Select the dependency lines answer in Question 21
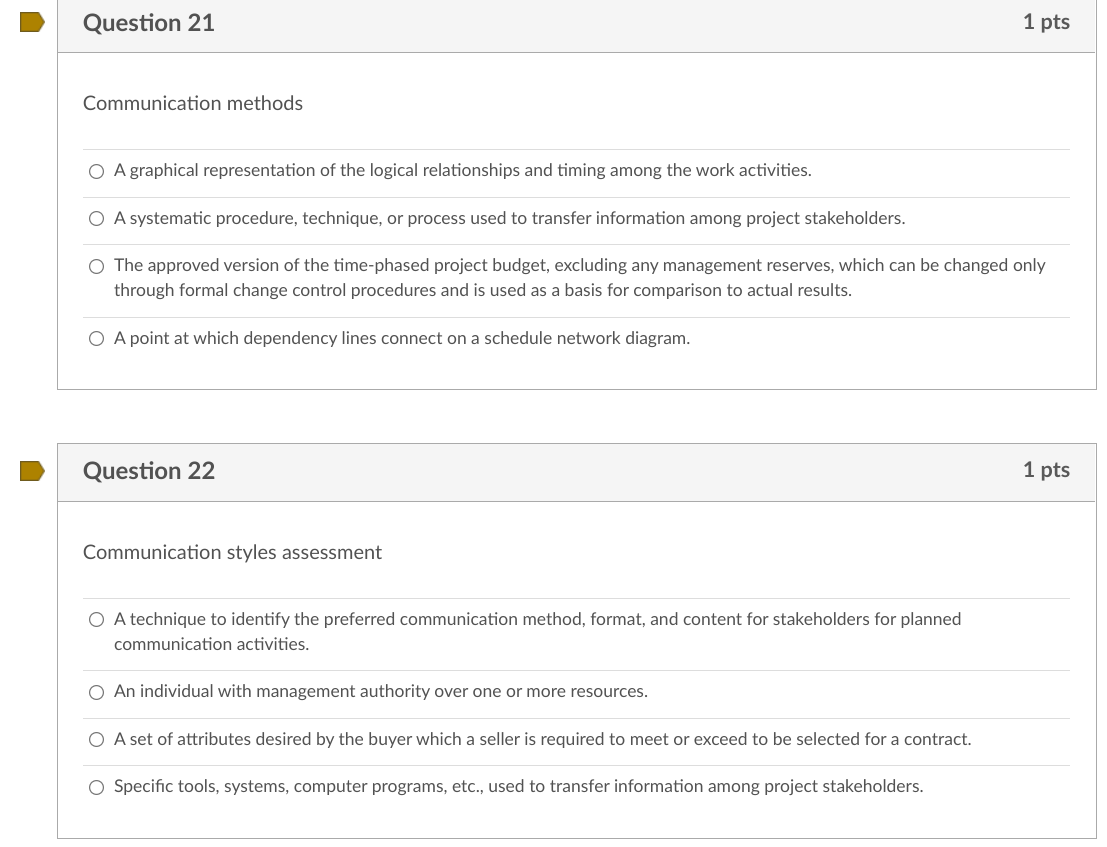Screen dimensions: 1107x847 click(x=96, y=339)
